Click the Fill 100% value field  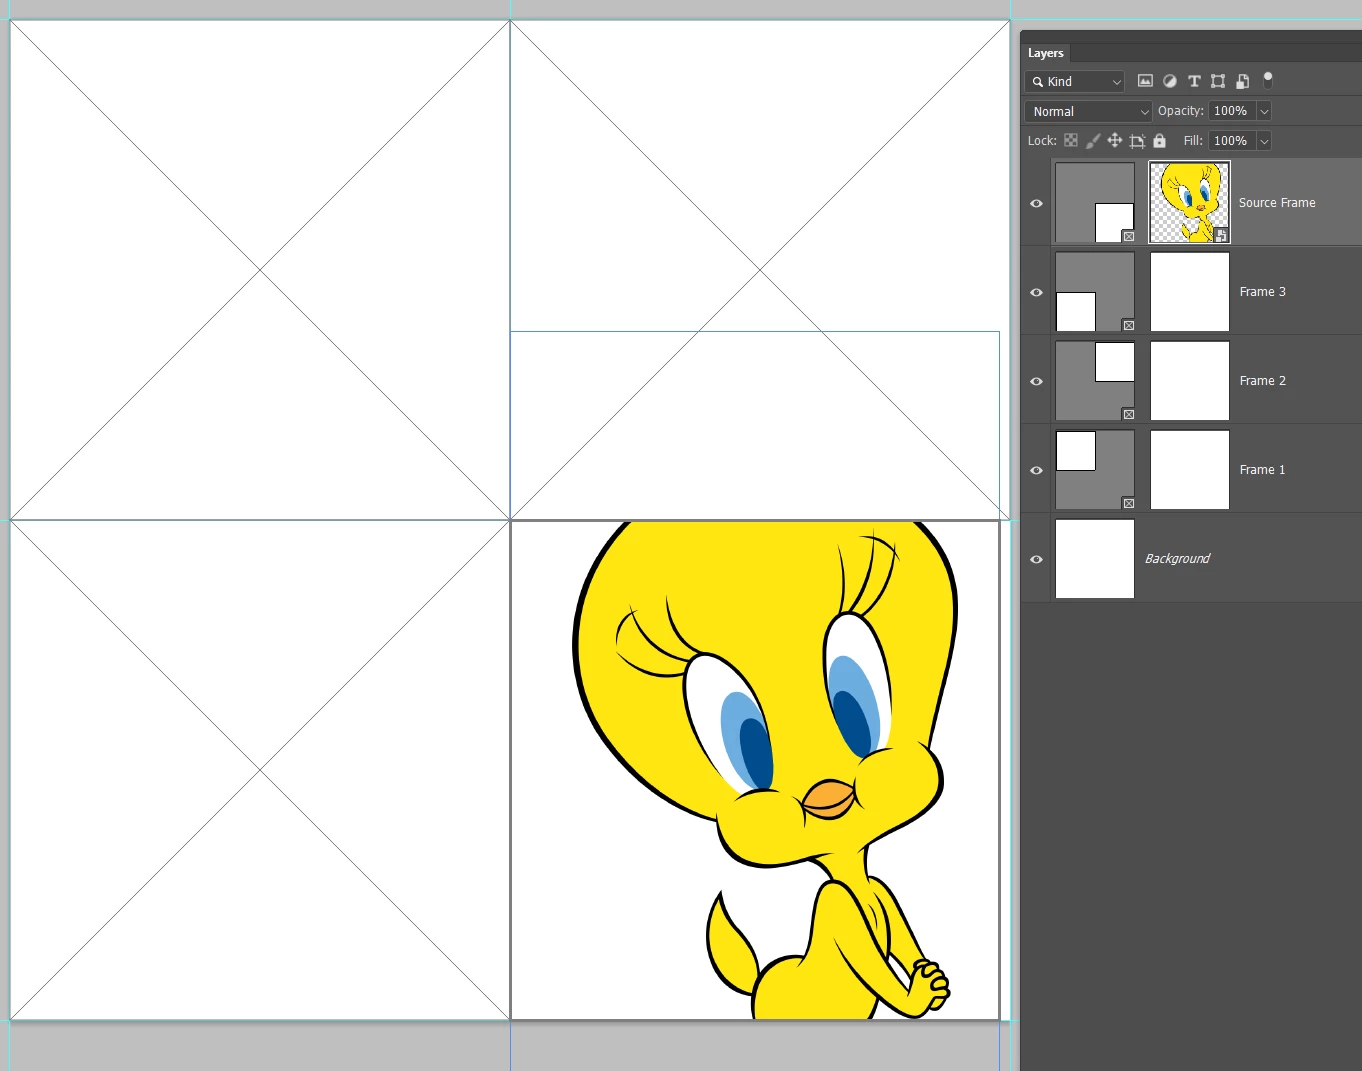coord(1232,141)
